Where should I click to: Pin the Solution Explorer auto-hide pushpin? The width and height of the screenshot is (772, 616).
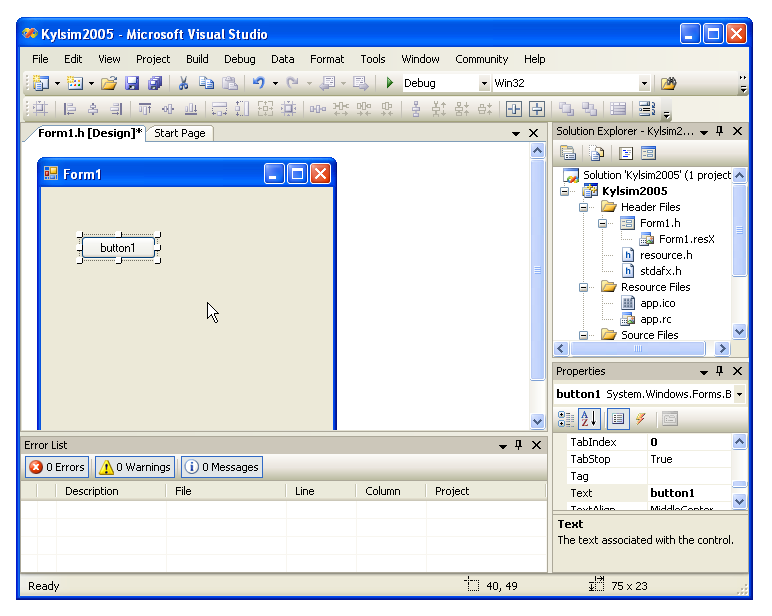point(720,131)
